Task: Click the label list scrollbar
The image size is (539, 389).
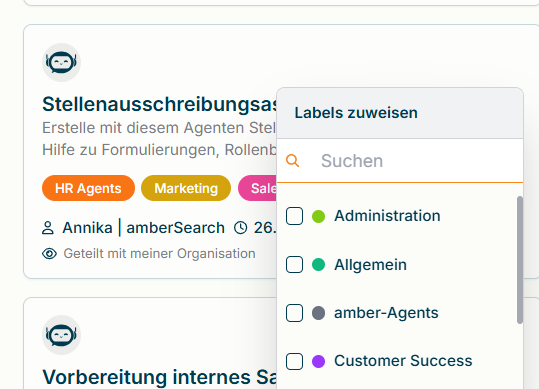Action: tap(520, 260)
